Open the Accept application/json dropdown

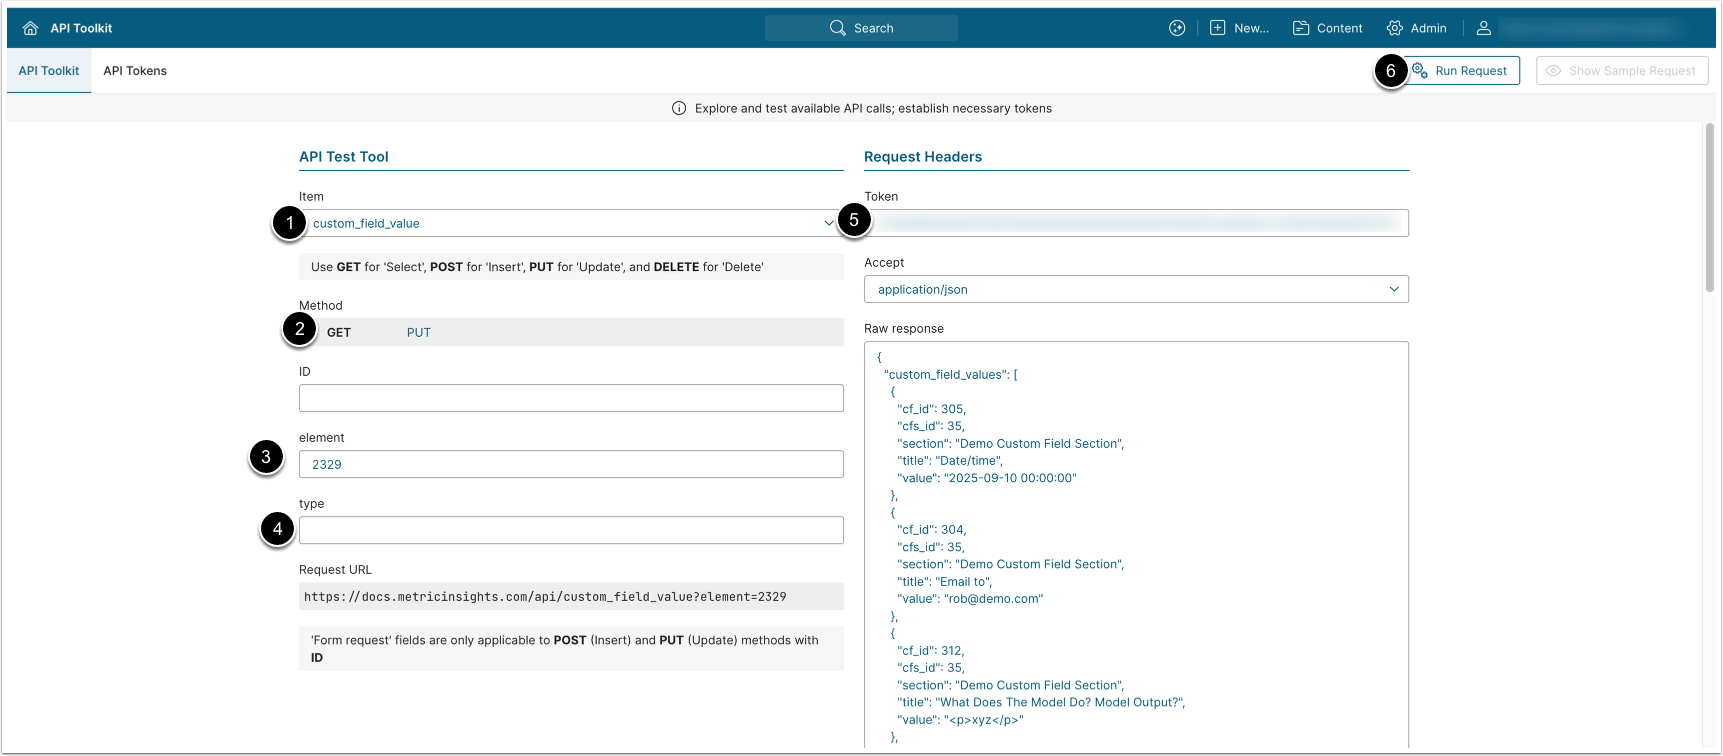pos(1136,289)
